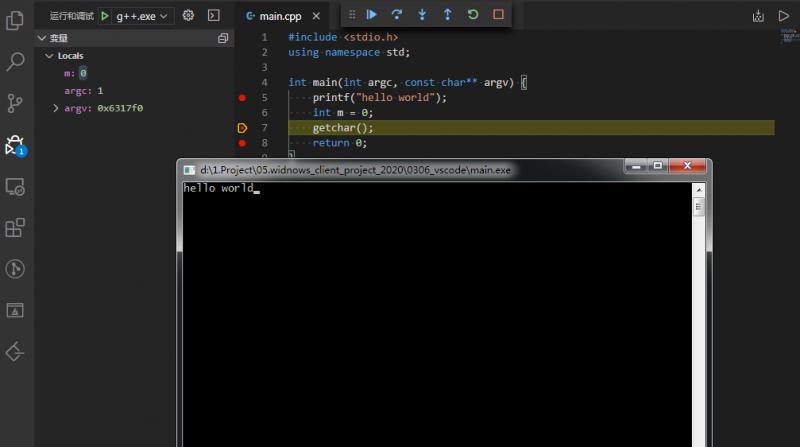Click the getchar() call on line 7
The width and height of the screenshot is (800, 447).
pyautogui.click(x=343, y=128)
